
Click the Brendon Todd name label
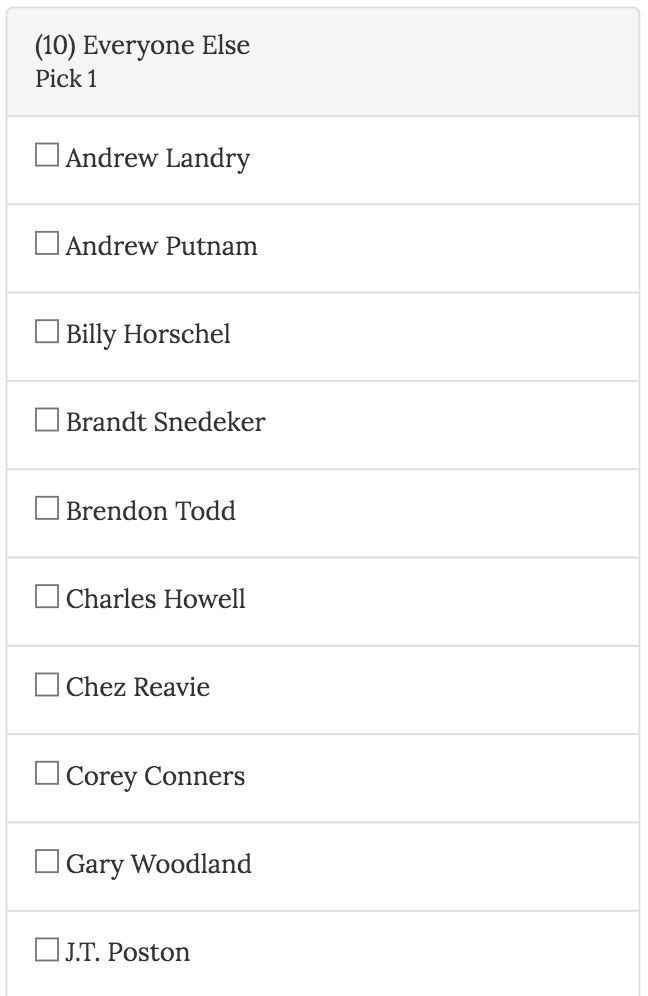(x=151, y=511)
